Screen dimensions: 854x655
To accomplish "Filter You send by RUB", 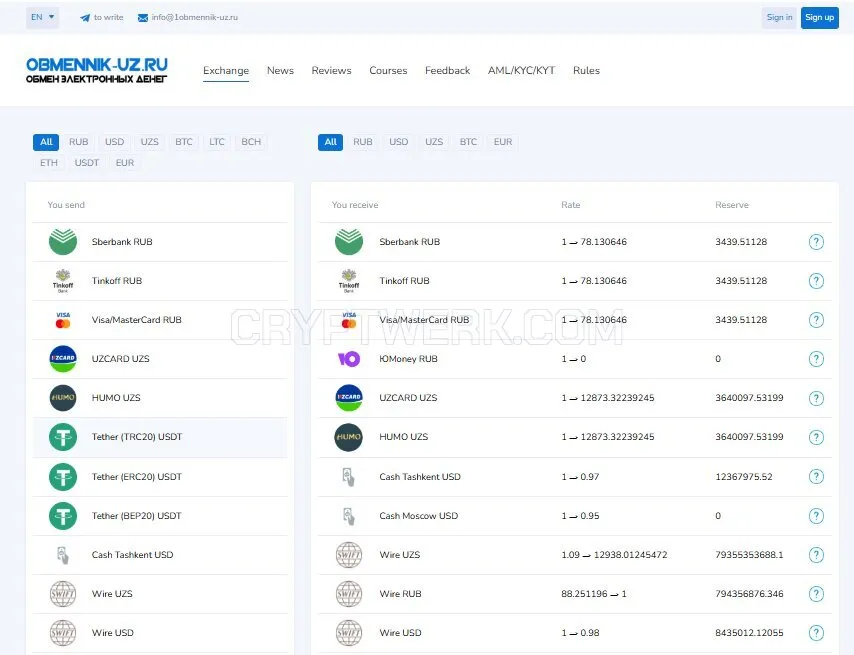I will click(x=78, y=142).
